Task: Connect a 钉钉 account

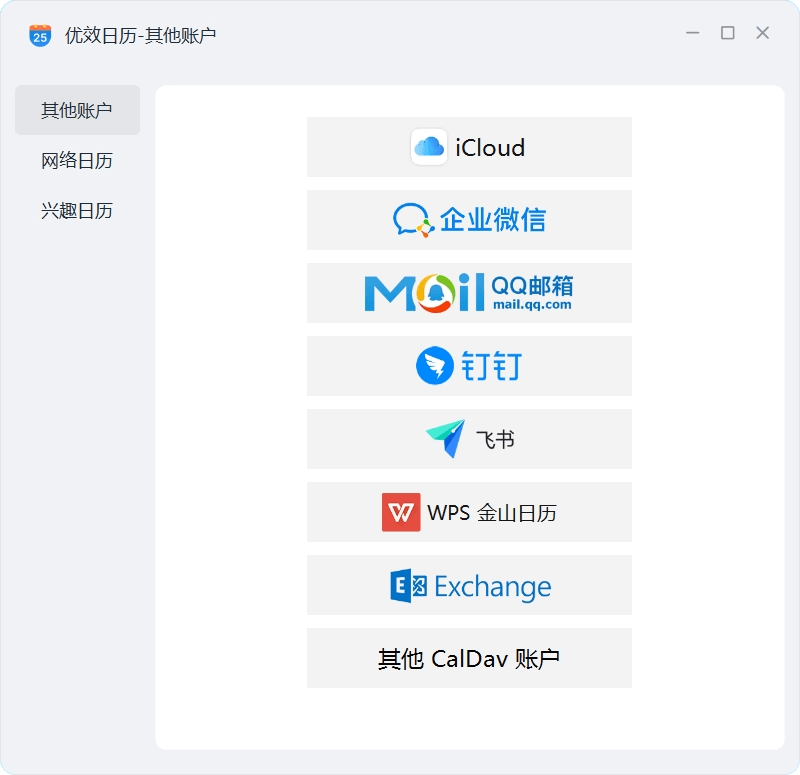Action: coord(469,366)
